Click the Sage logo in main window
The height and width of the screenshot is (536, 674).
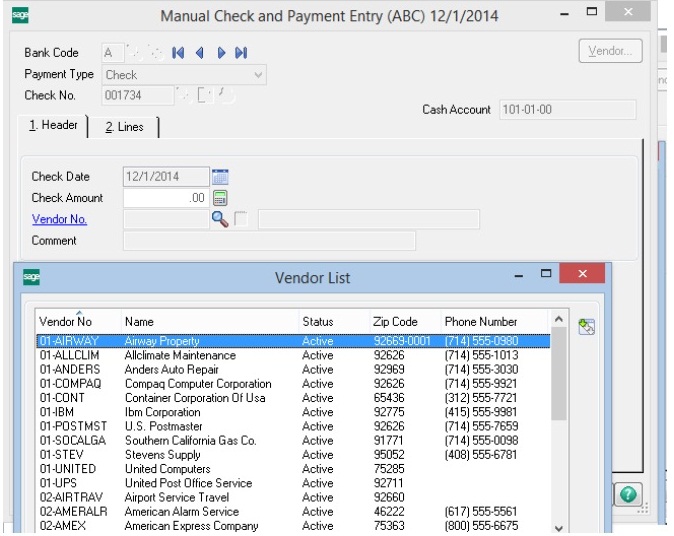coord(20,15)
